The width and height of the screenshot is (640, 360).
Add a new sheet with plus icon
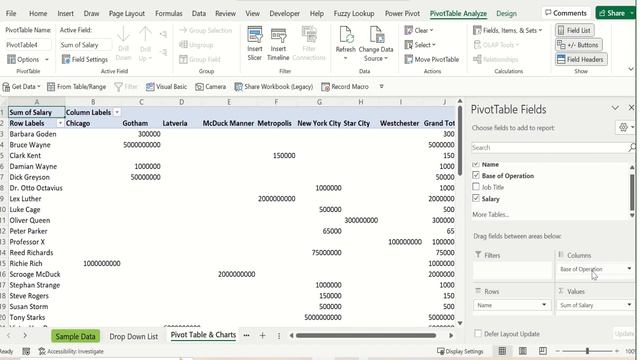262,336
